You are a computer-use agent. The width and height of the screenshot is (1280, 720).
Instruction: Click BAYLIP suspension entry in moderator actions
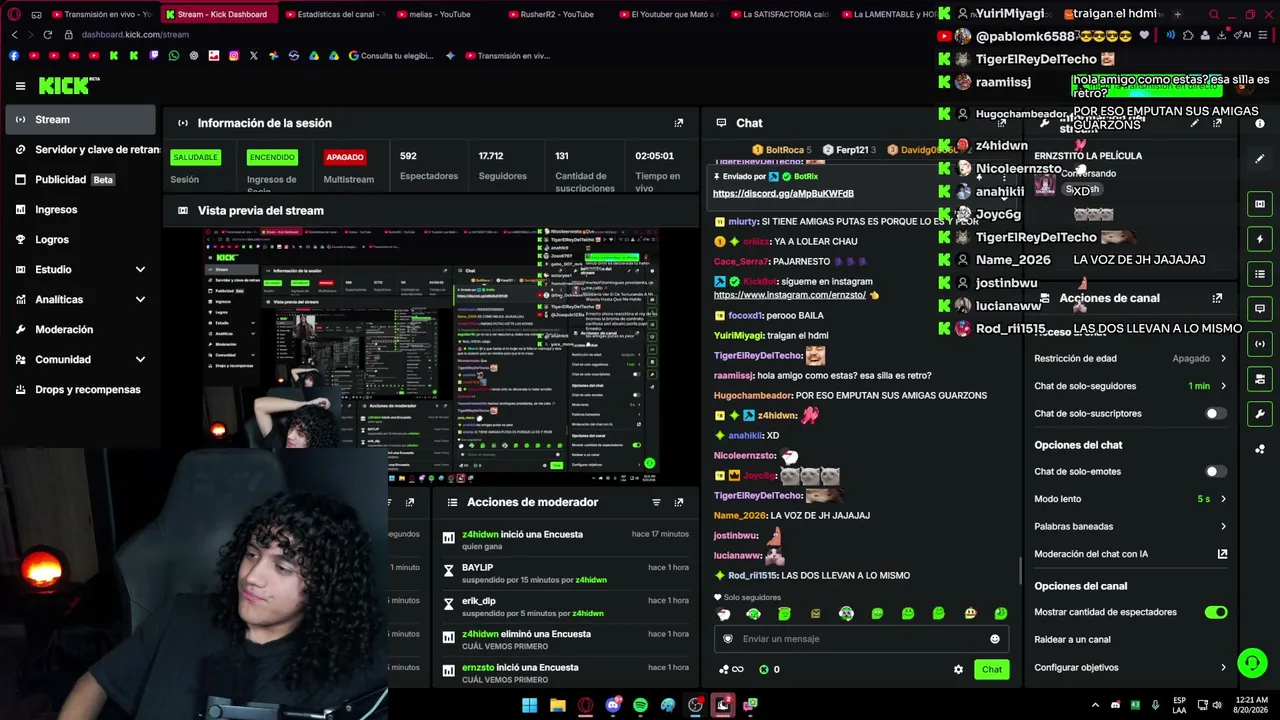tap(566, 573)
